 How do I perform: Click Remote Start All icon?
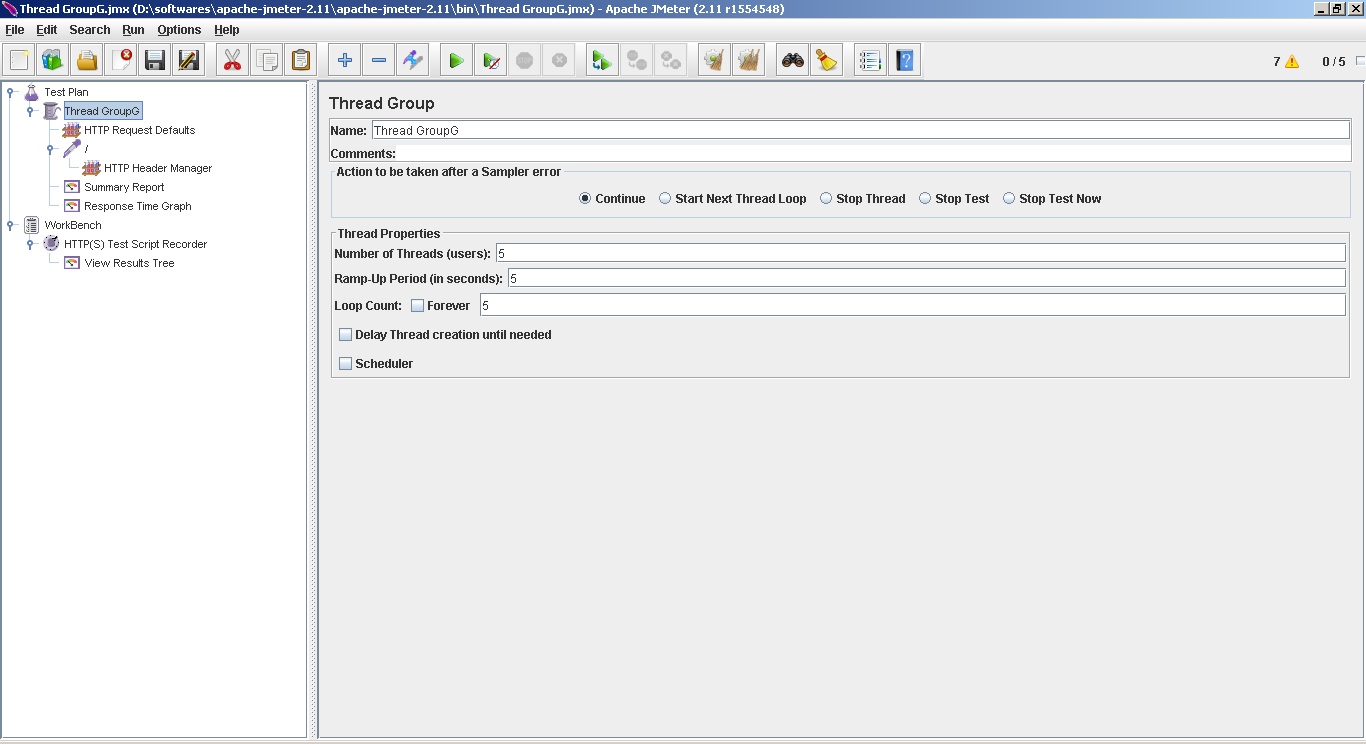coord(603,60)
